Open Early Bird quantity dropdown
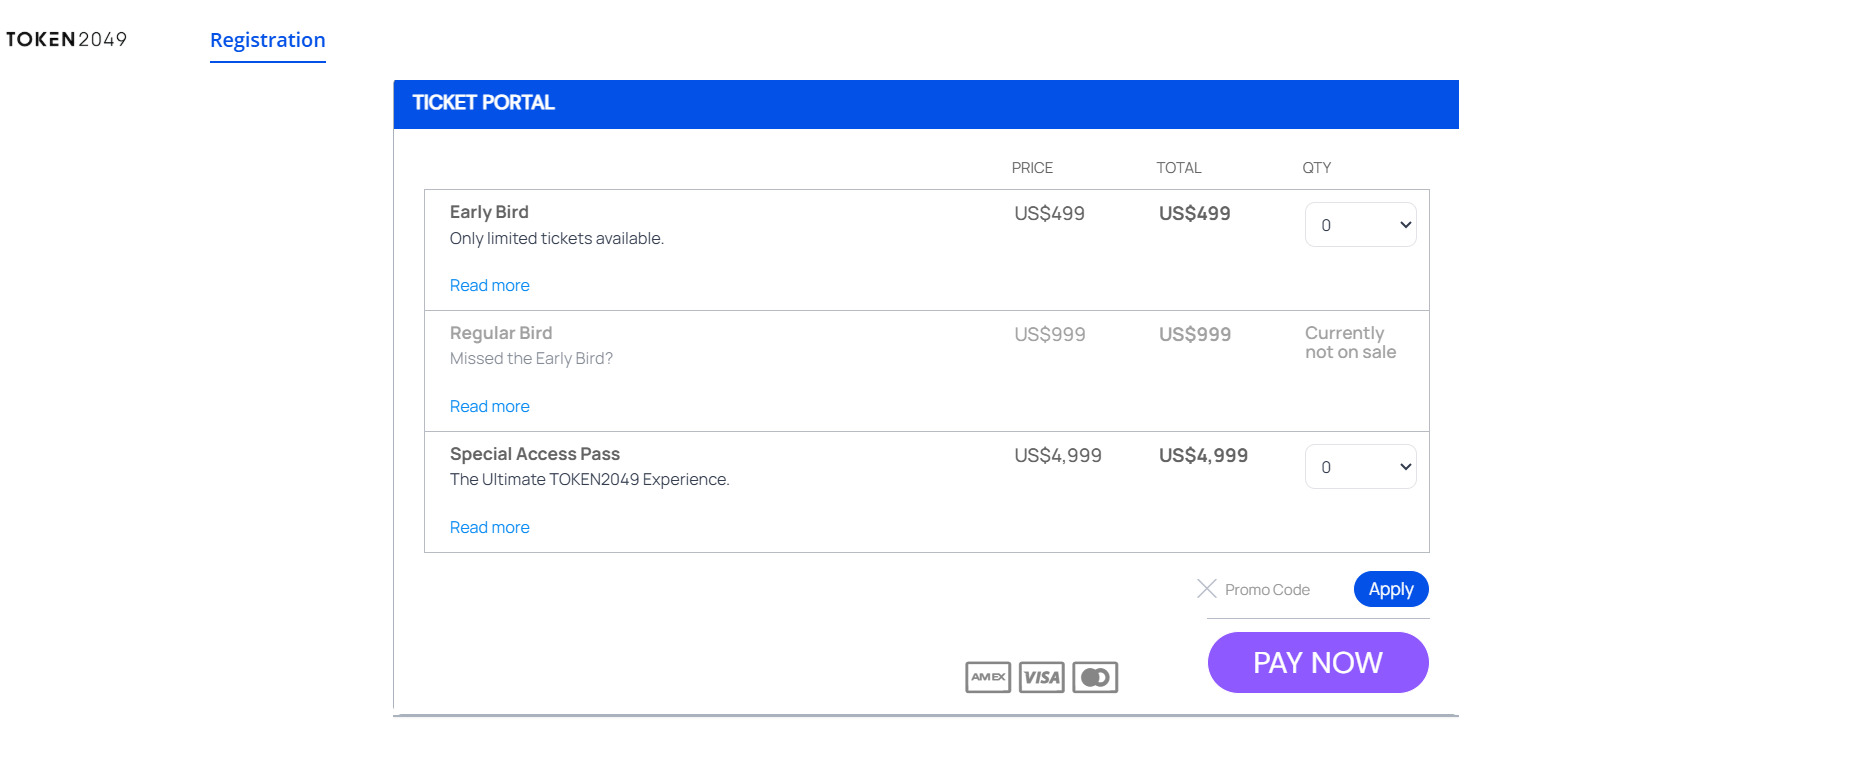The image size is (1856, 776). click(1360, 225)
